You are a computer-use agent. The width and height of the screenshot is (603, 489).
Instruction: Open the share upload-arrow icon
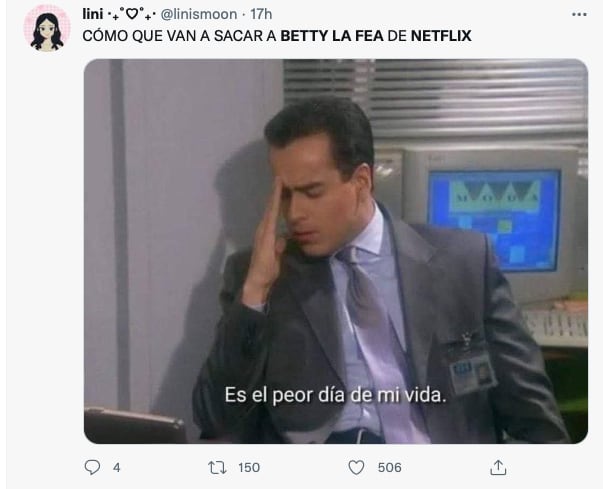[x=498, y=467]
